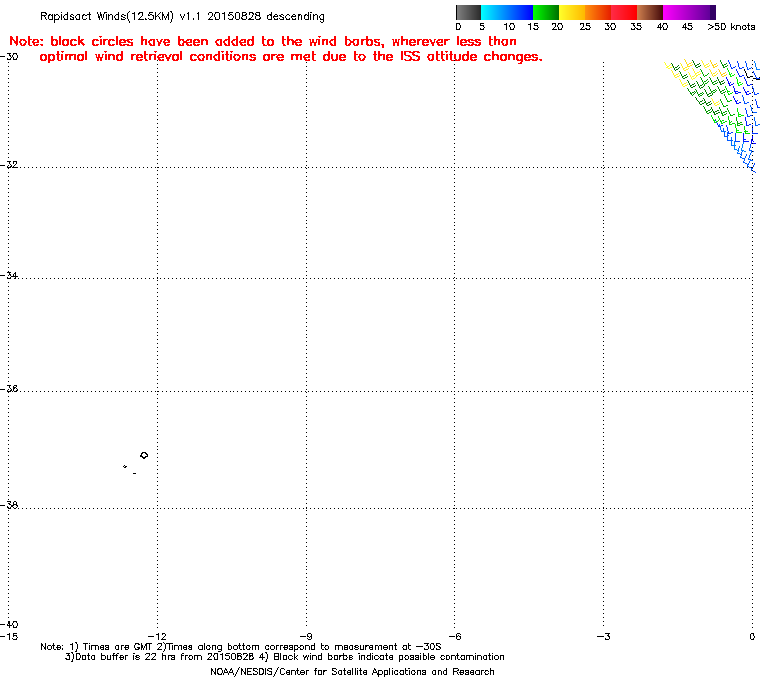Click the longitude label '-9'

click(306, 636)
